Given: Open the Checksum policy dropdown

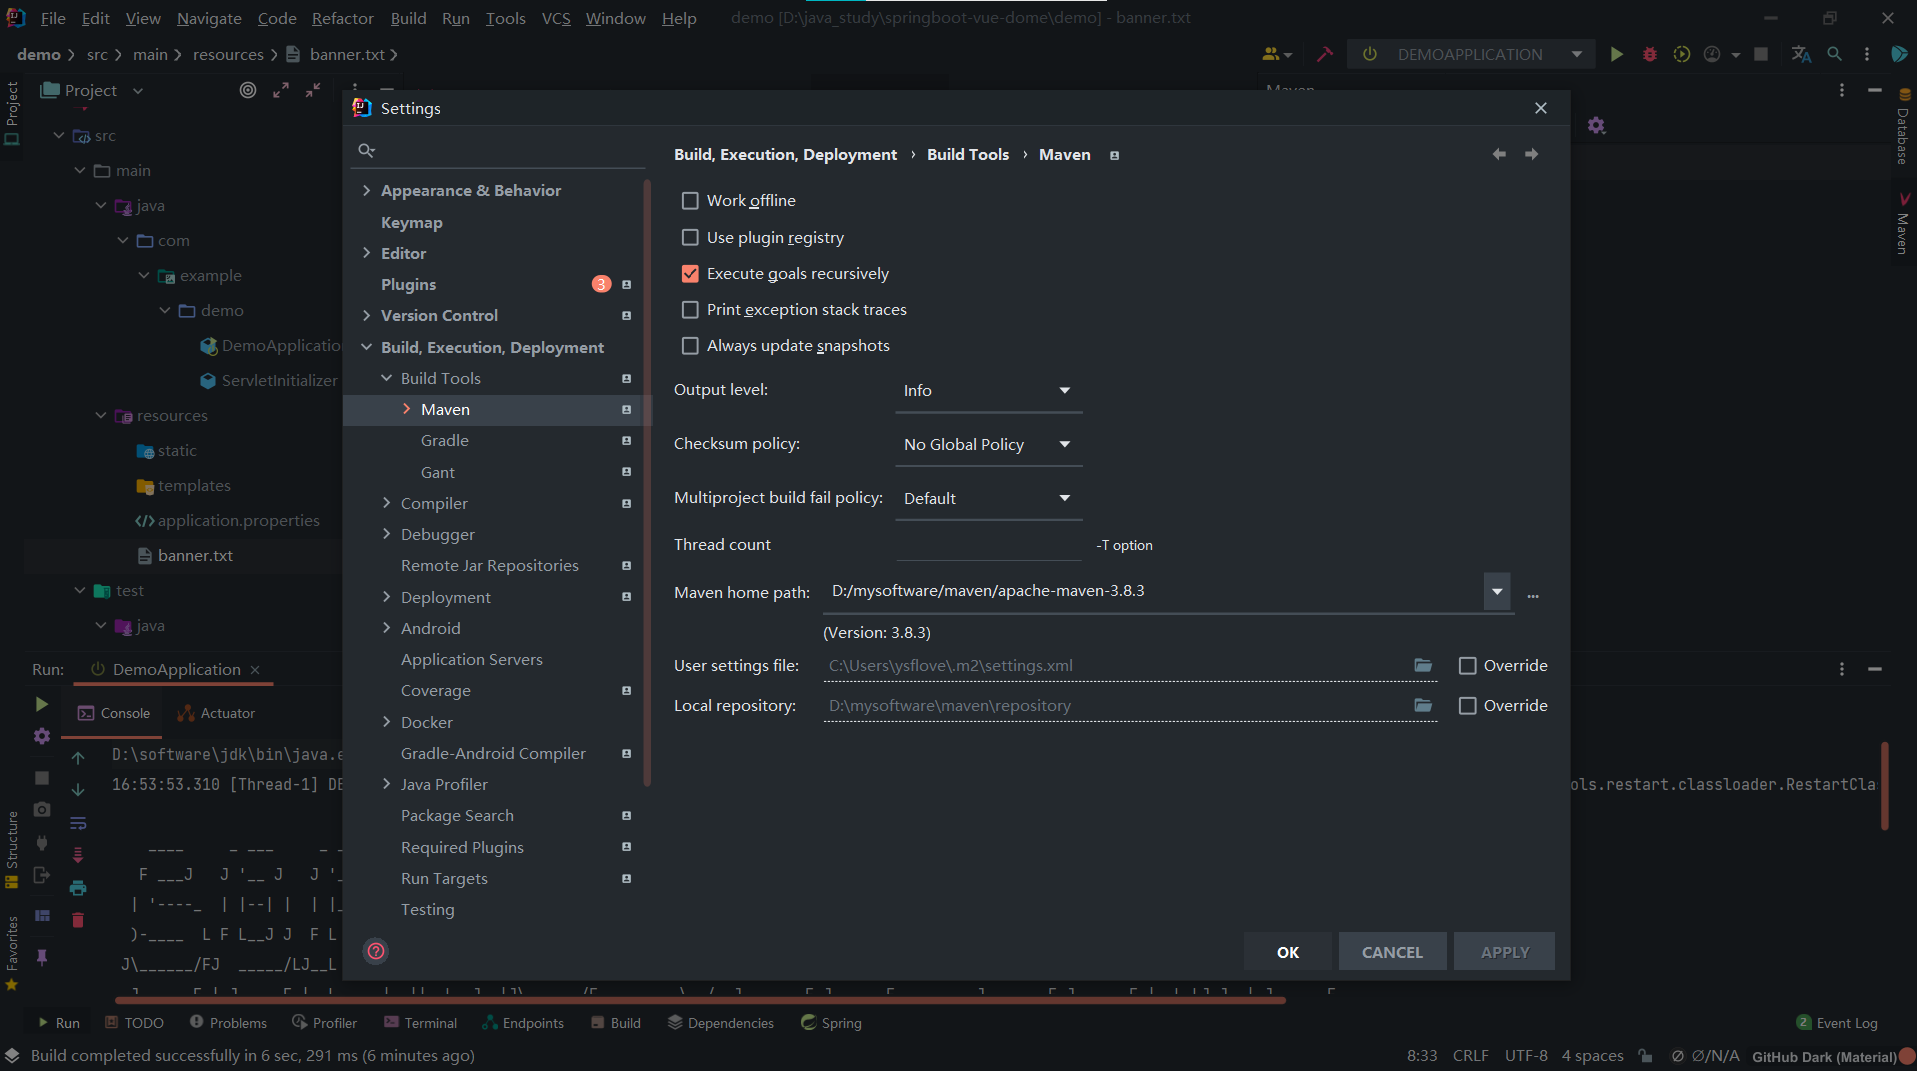Looking at the screenshot, I should 988,444.
